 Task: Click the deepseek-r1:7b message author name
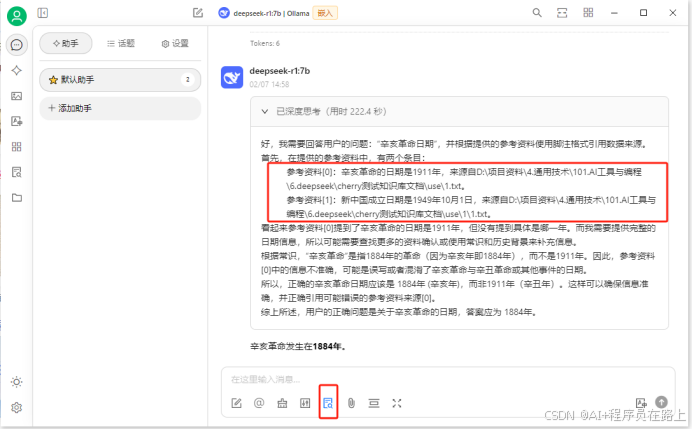click(x=280, y=71)
